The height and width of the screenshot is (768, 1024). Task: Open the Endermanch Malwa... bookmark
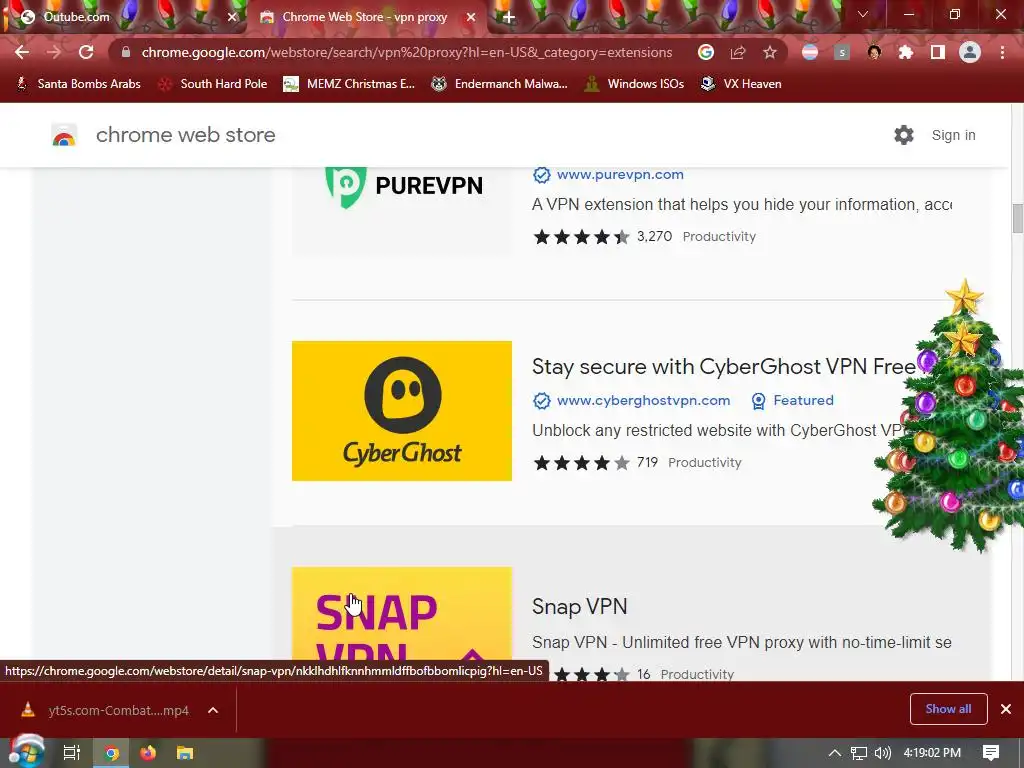(x=500, y=84)
